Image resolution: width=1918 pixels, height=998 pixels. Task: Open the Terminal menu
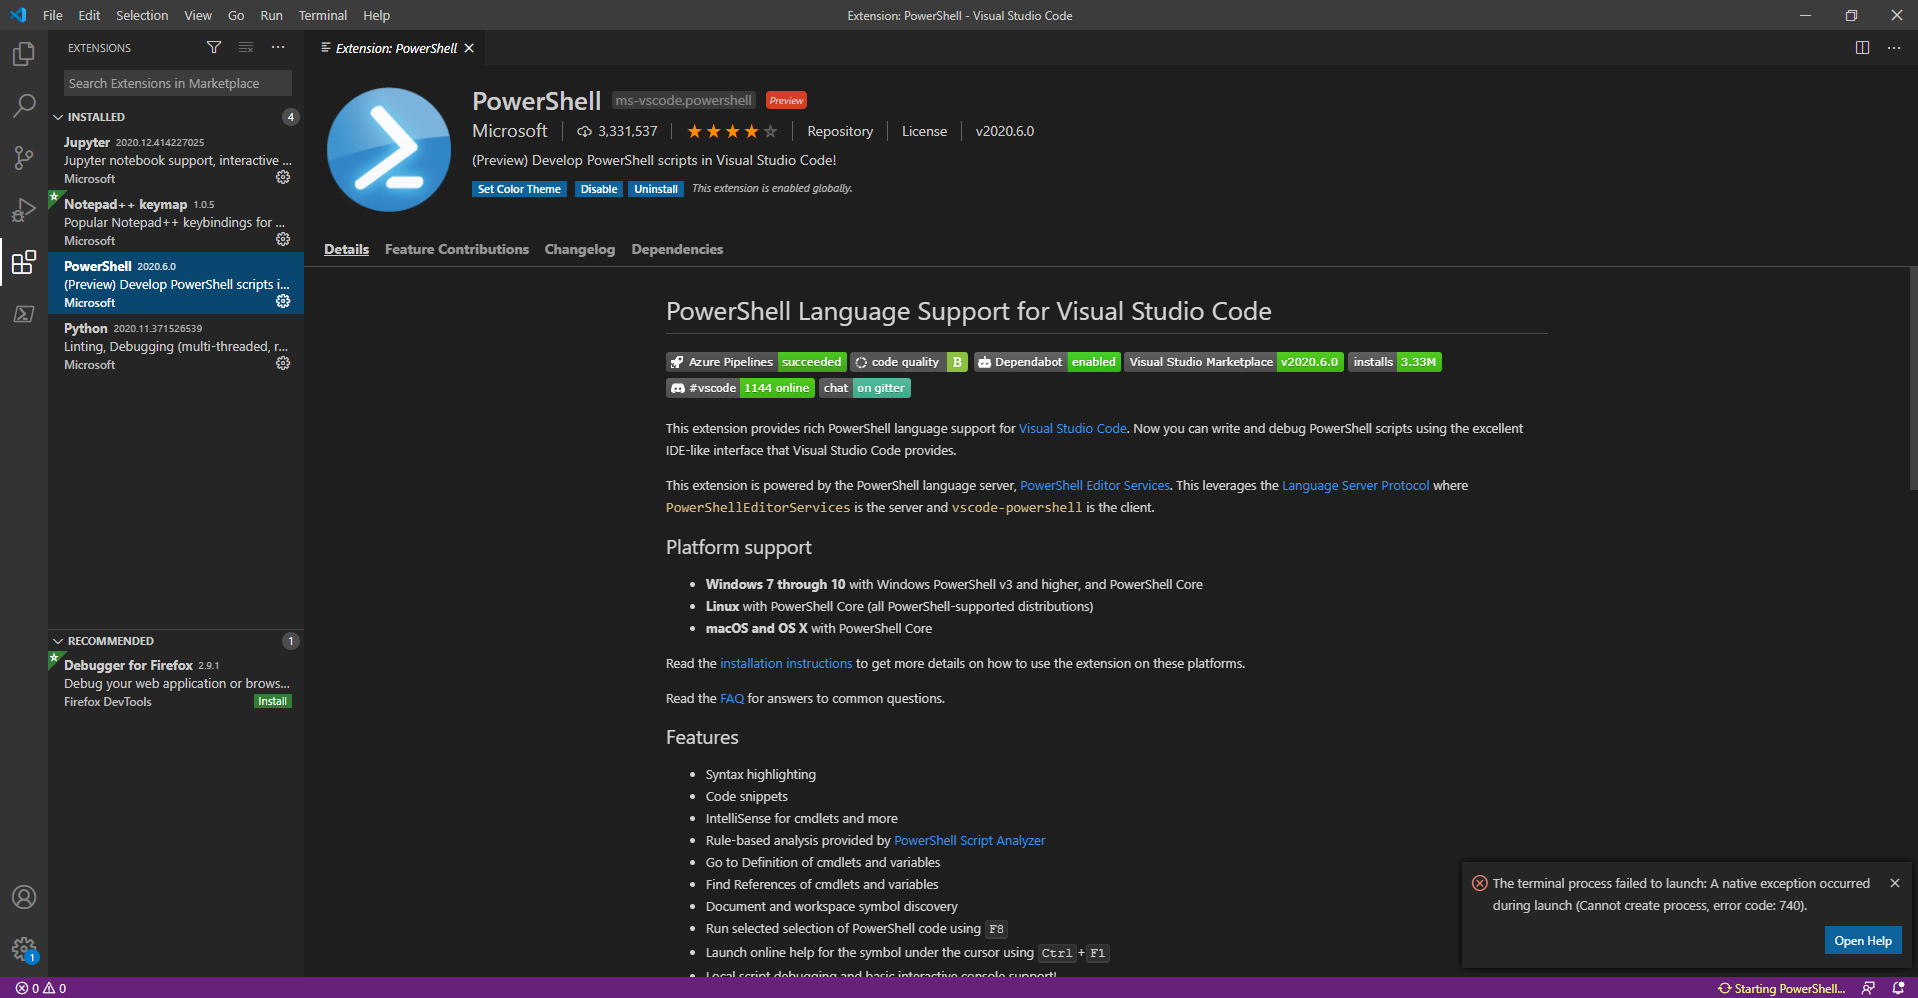click(x=322, y=15)
